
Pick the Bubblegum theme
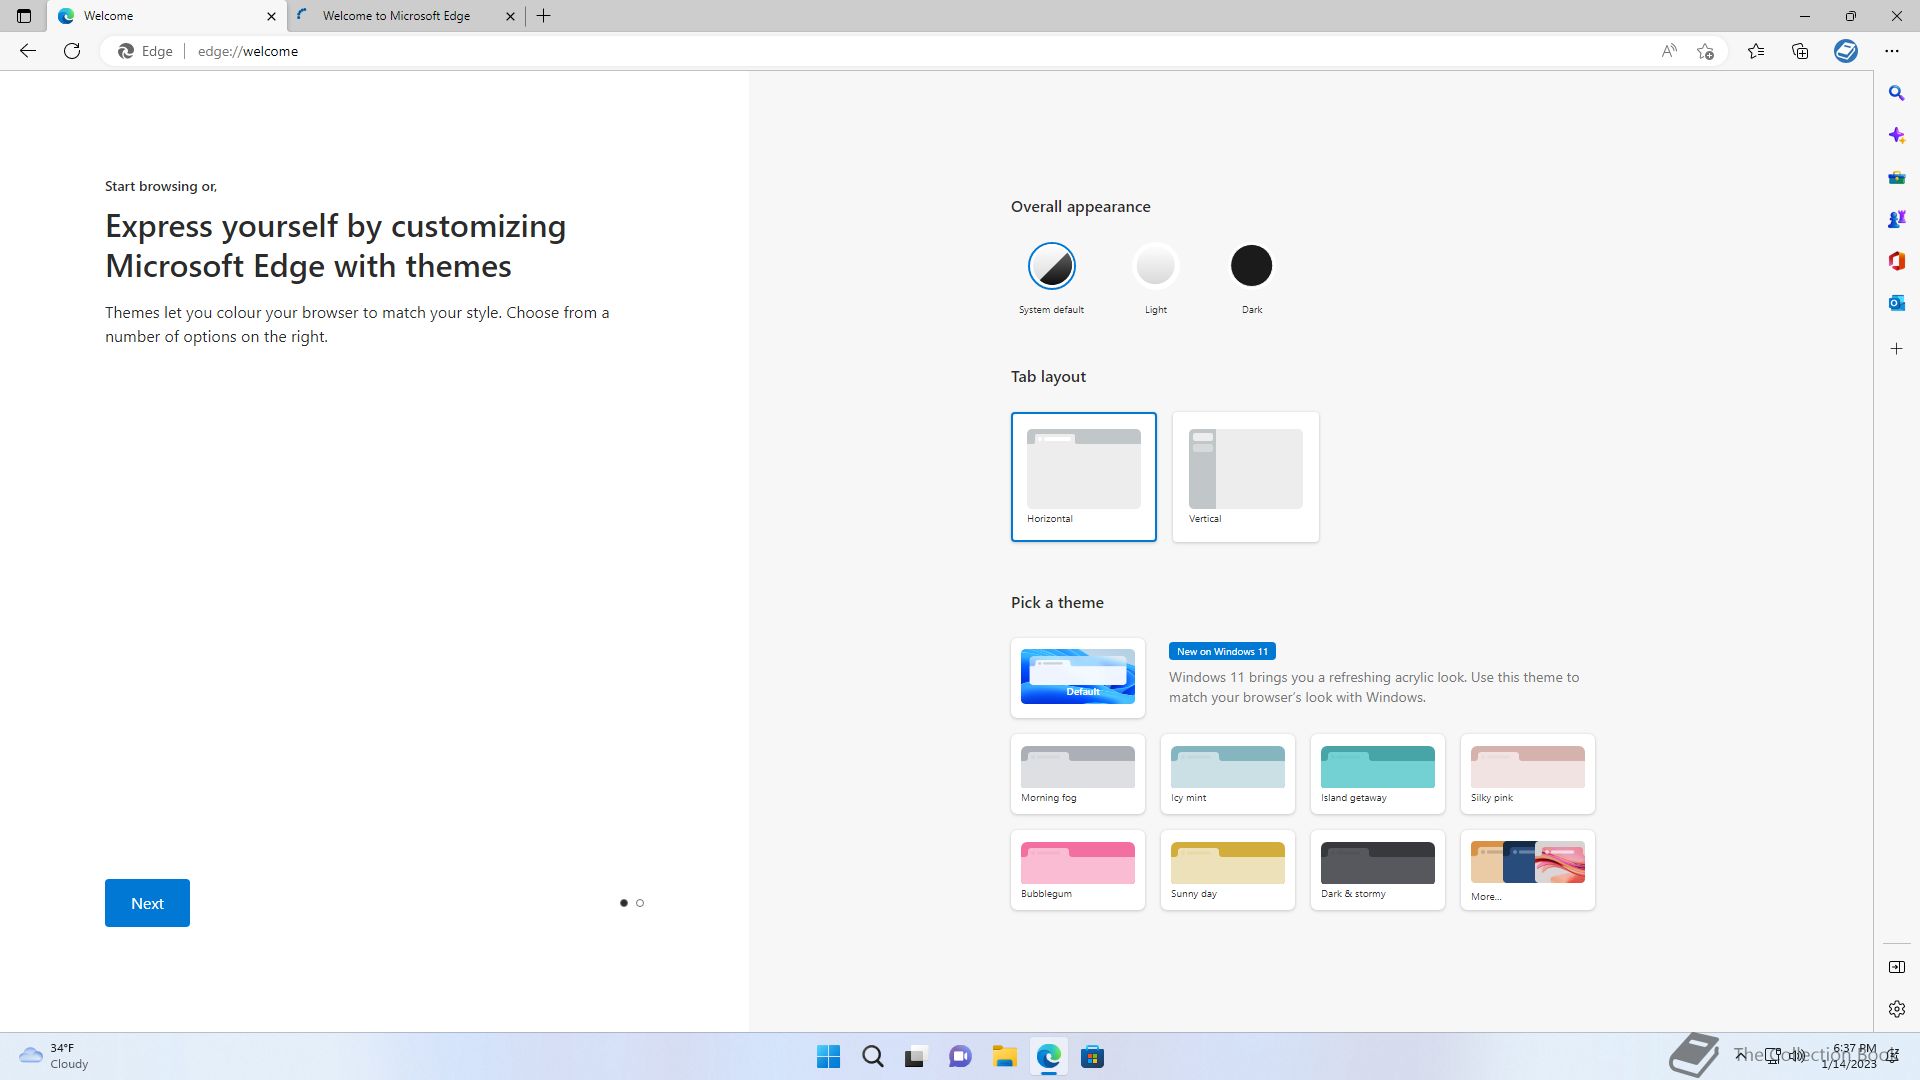click(x=1078, y=870)
